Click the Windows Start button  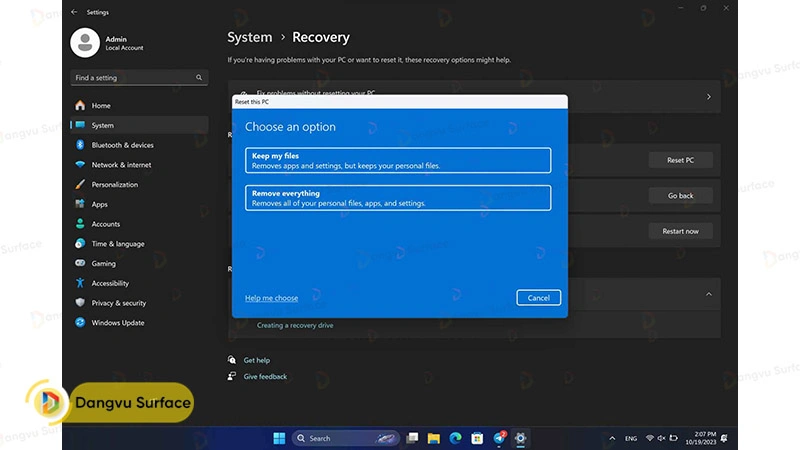coord(279,438)
